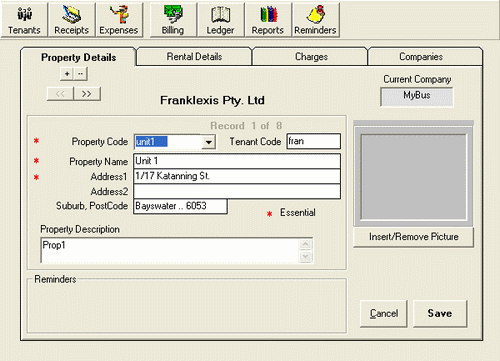The width and height of the screenshot is (500, 361).
Task: Add a new property record with plus button
Action: pyautogui.click(x=67, y=74)
